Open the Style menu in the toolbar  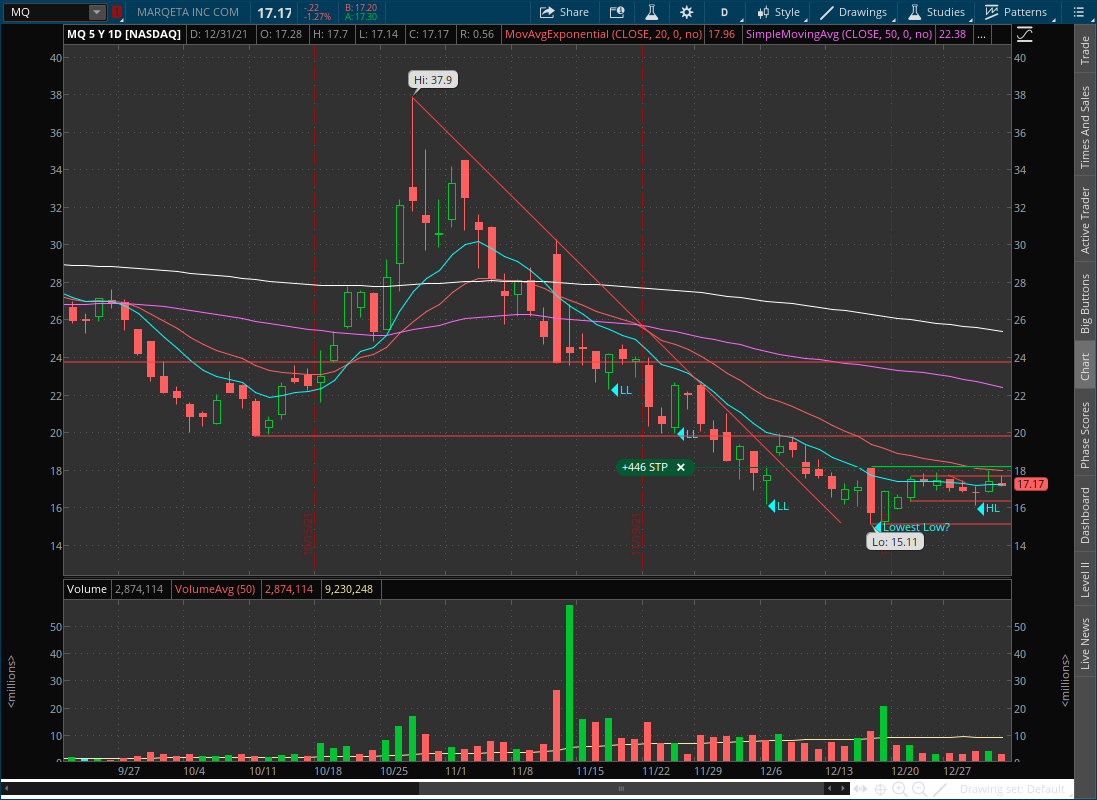click(x=778, y=12)
